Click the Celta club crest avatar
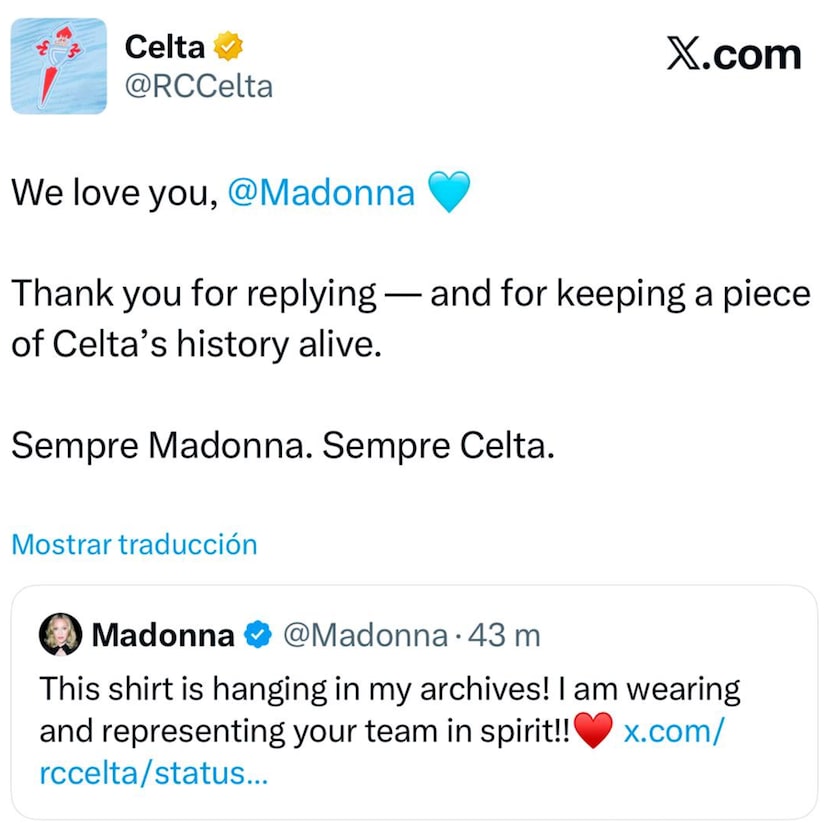The image size is (825, 835). tap(58, 65)
